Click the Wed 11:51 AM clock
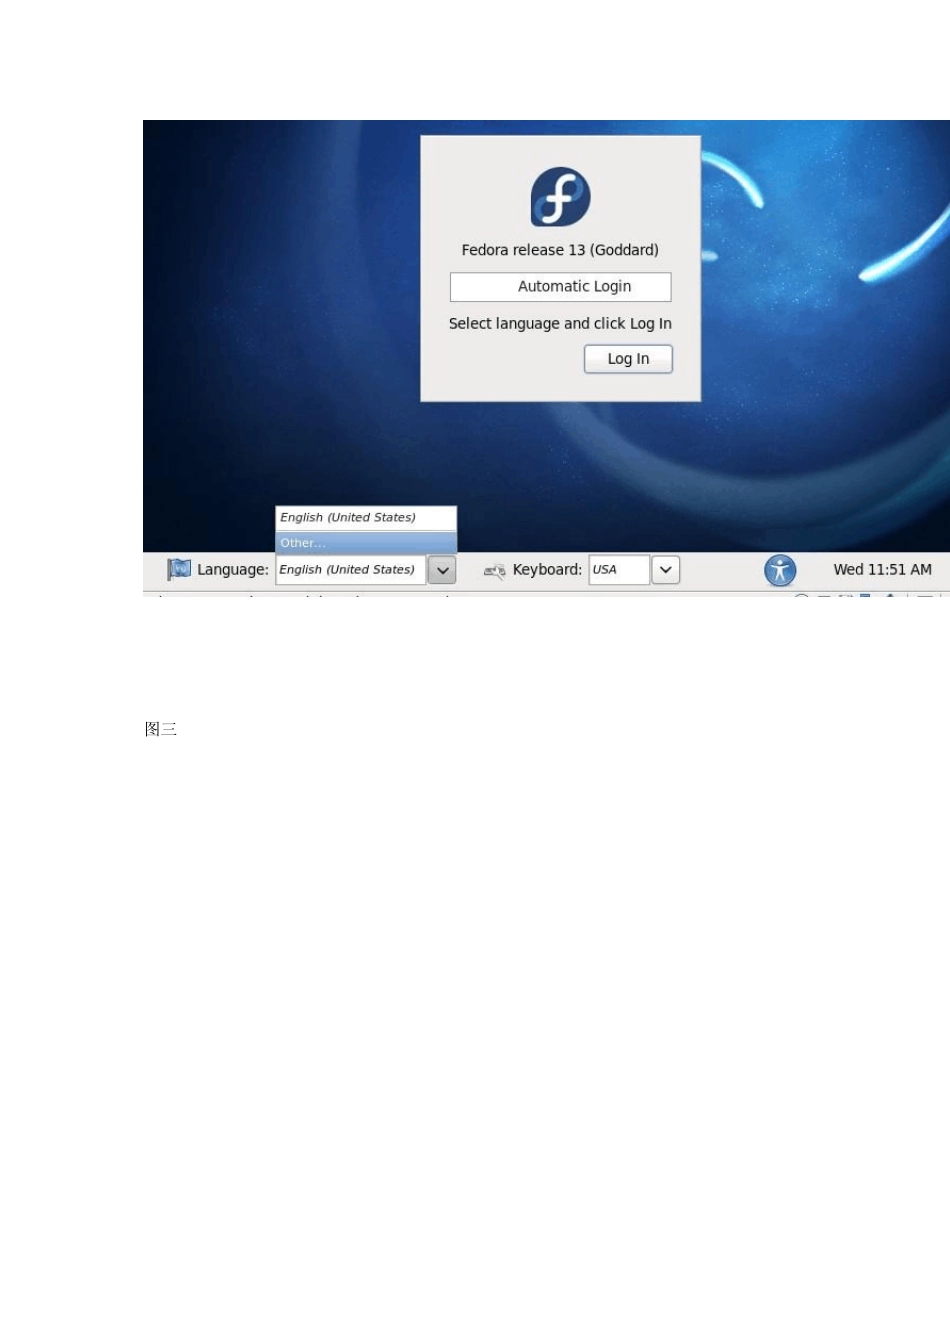This screenshot has height=1344, width=950. tap(883, 569)
